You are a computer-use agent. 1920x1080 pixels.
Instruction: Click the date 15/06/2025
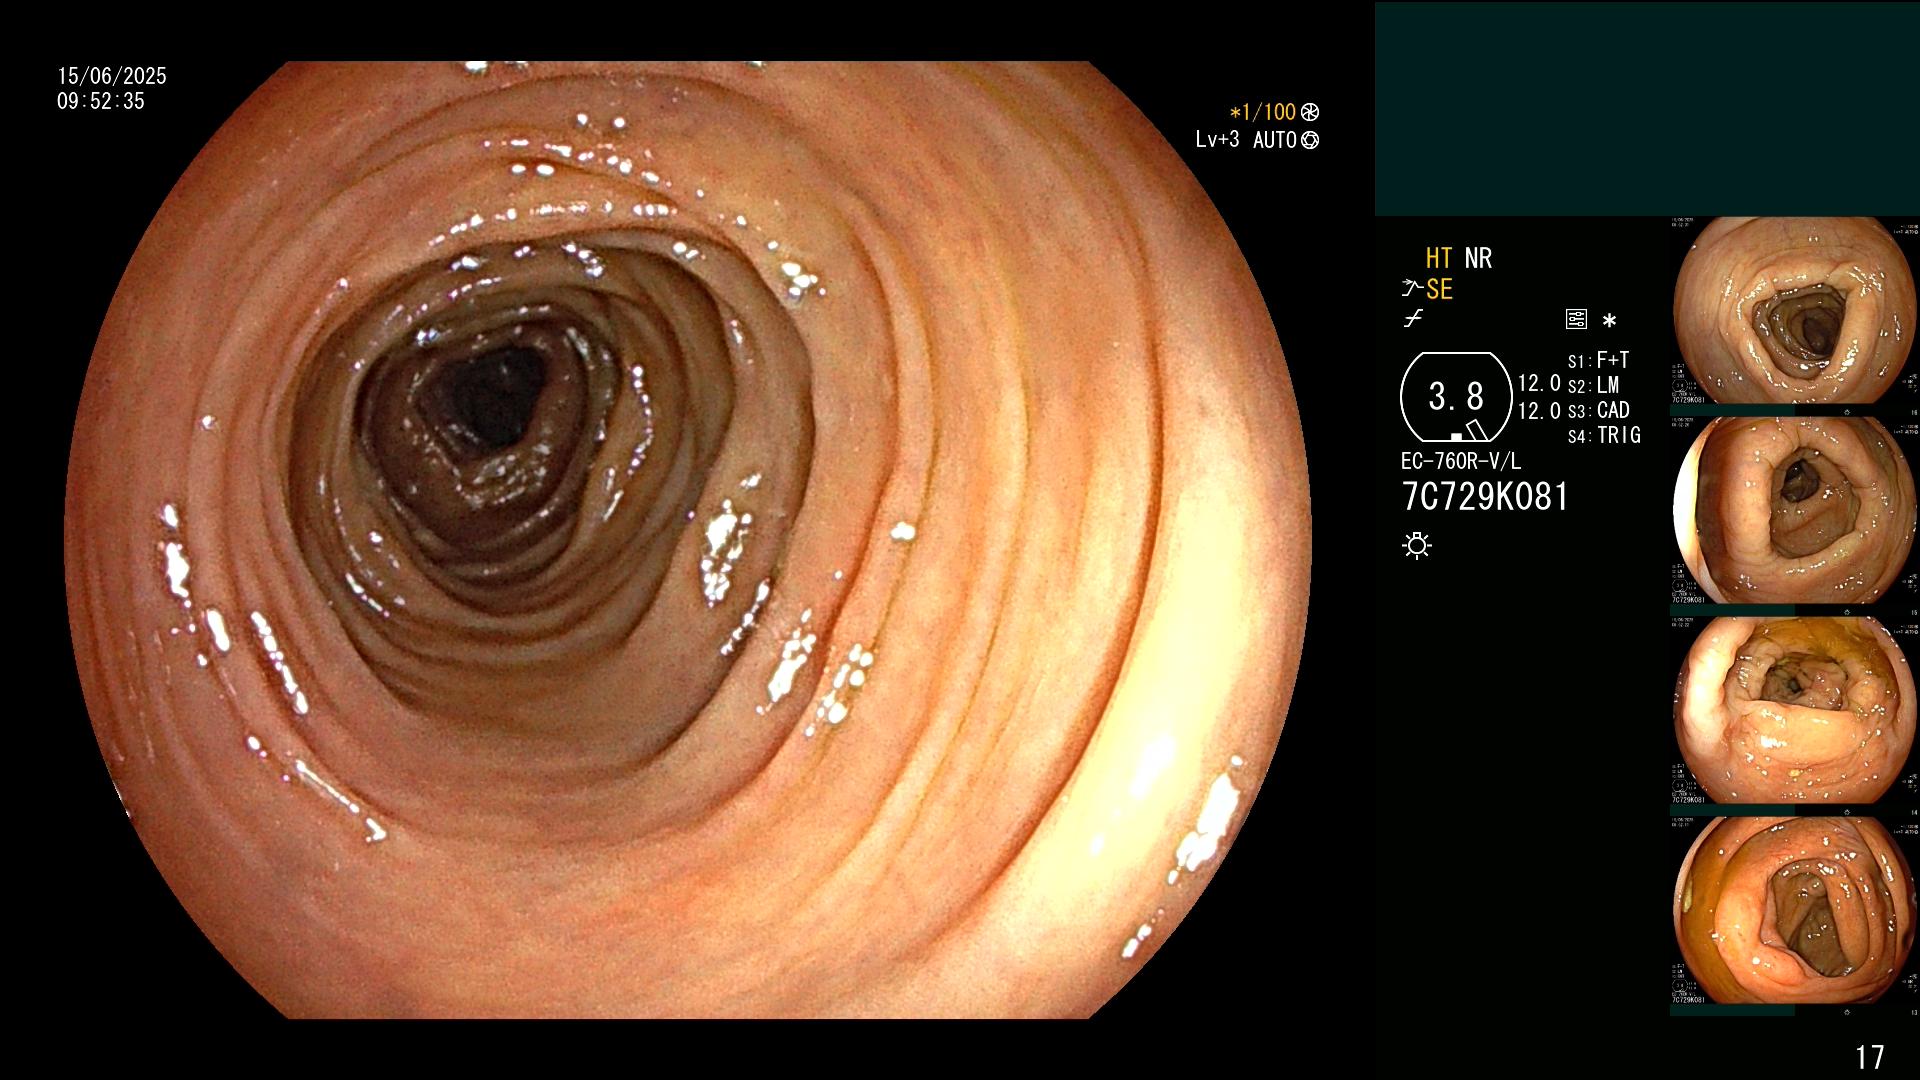[x=112, y=76]
